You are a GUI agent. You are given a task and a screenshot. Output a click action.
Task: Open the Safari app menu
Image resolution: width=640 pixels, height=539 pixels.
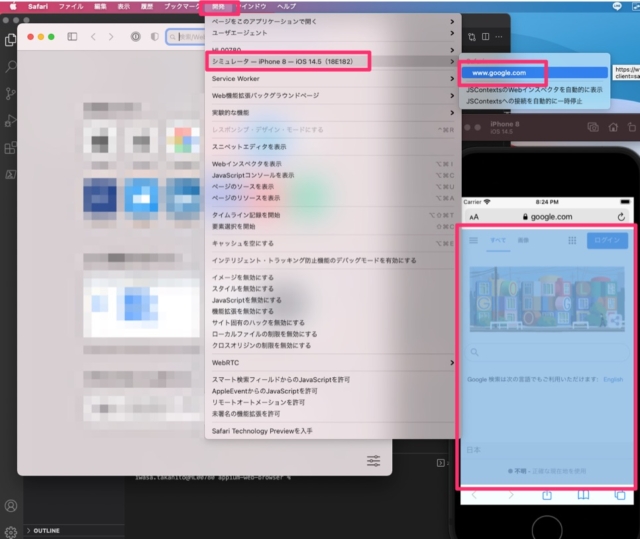click(38, 6)
